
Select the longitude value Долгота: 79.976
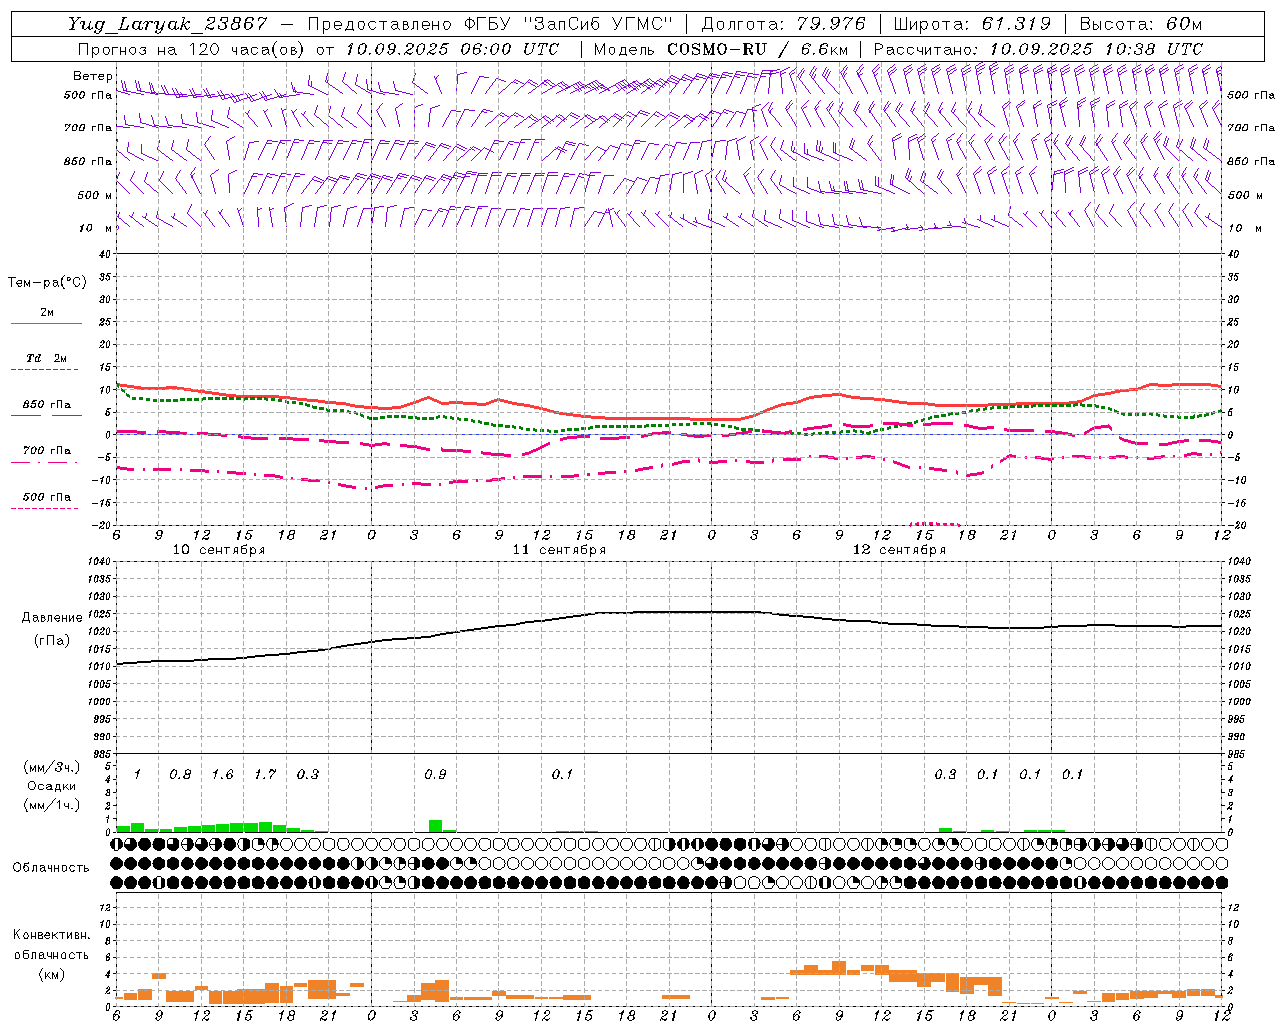(x=784, y=25)
